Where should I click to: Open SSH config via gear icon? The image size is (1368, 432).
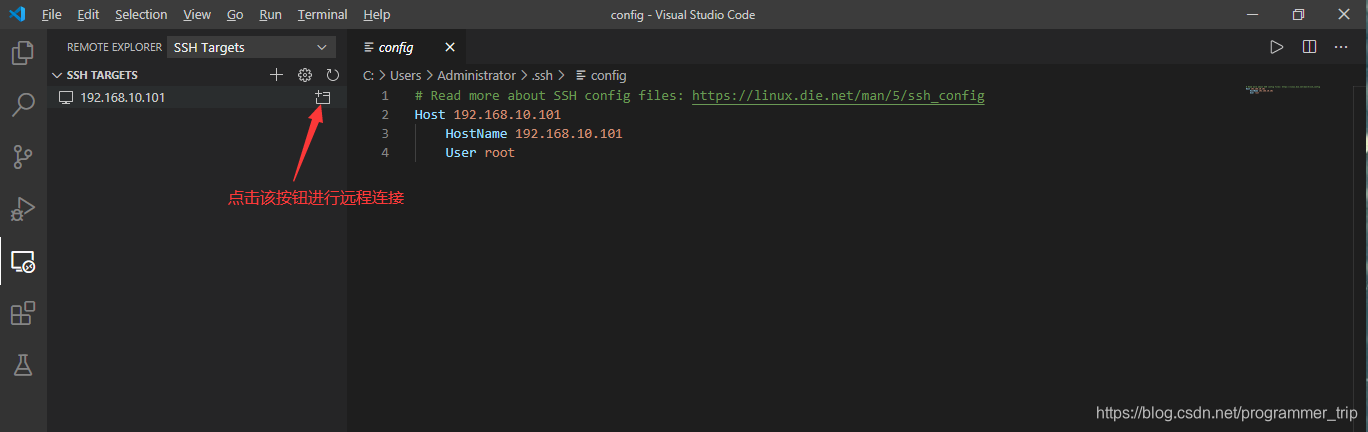click(x=305, y=75)
